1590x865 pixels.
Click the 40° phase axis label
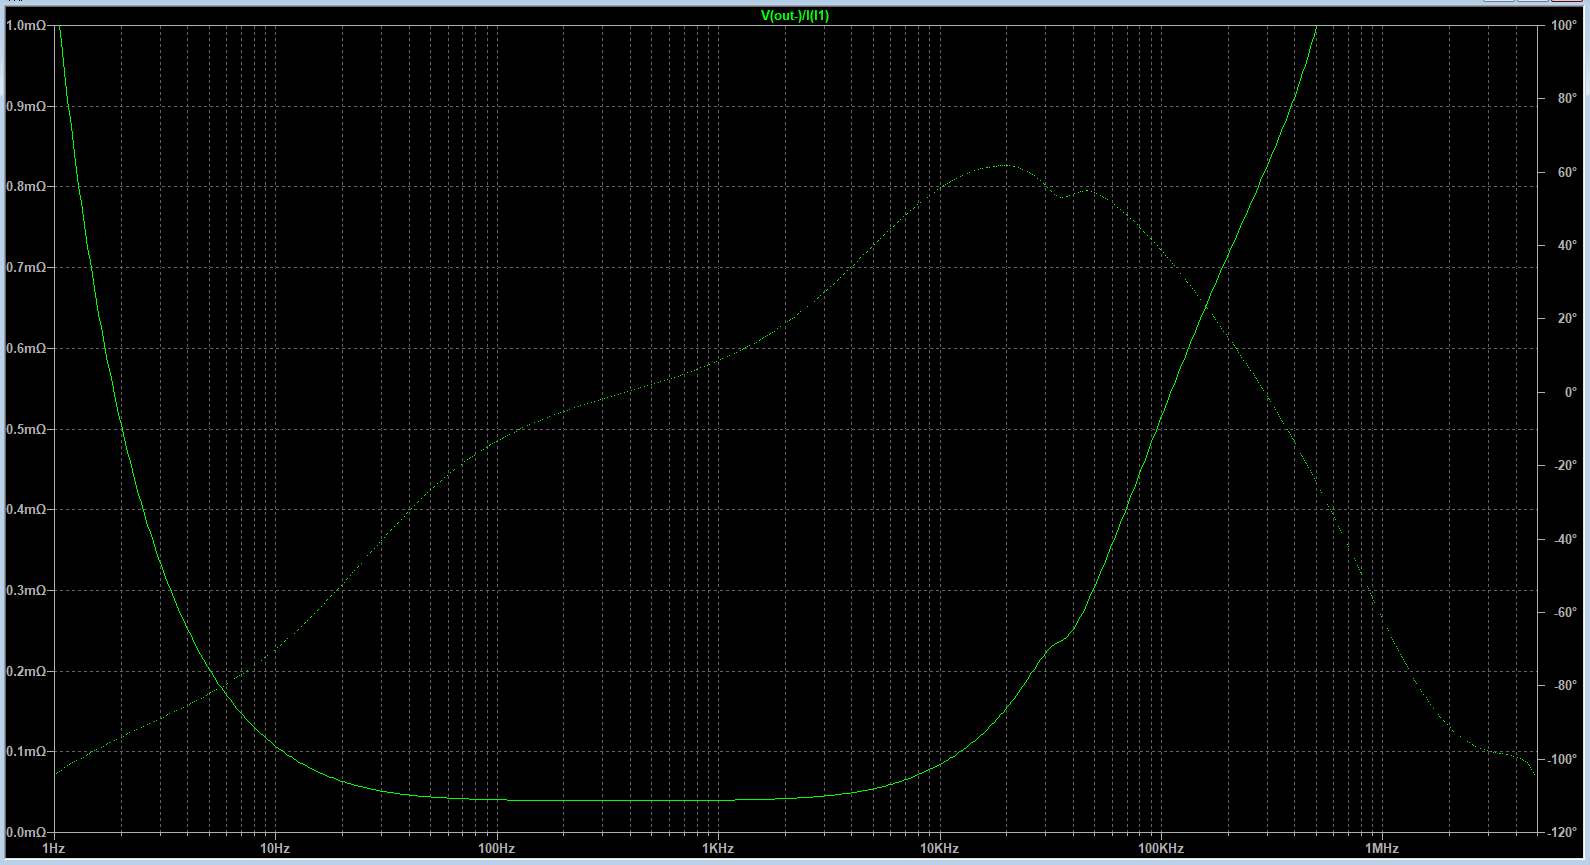(x=1567, y=245)
